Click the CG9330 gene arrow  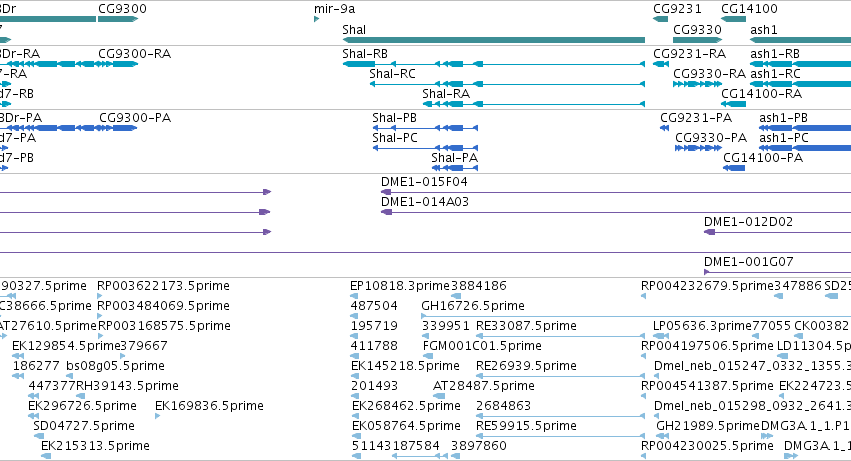(x=697, y=40)
